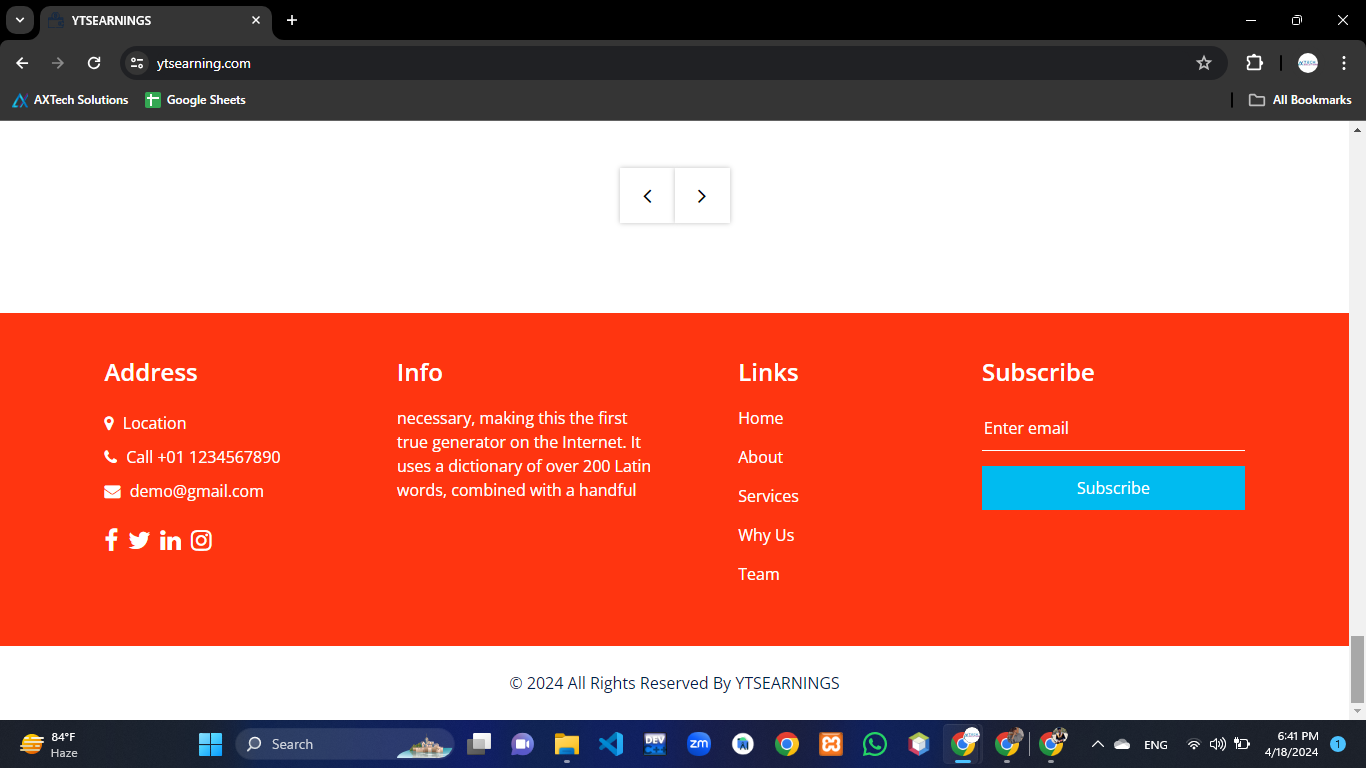Click the previous slide arrow button
The height and width of the screenshot is (768, 1366).
(x=647, y=196)
